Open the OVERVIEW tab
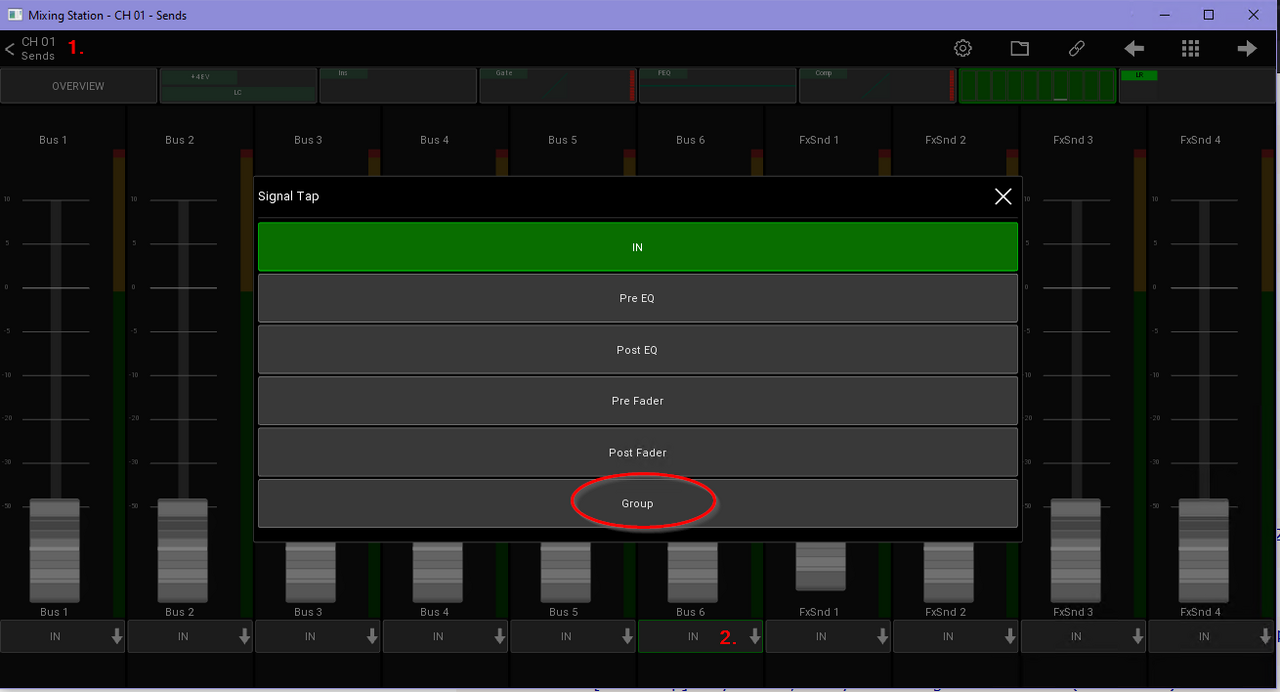The image size is (1280, 692). tap(78, 86)
